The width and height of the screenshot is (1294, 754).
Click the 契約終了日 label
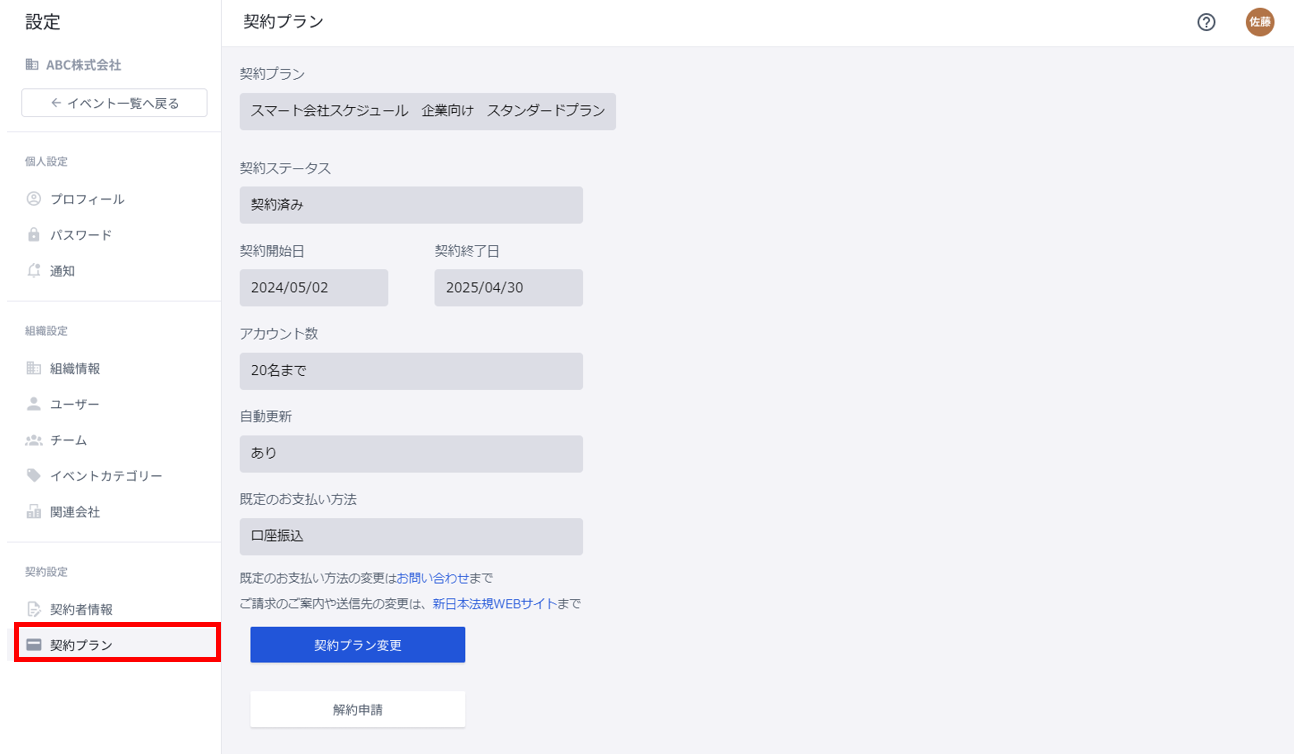pyautogui.click(x=467, y=251)
